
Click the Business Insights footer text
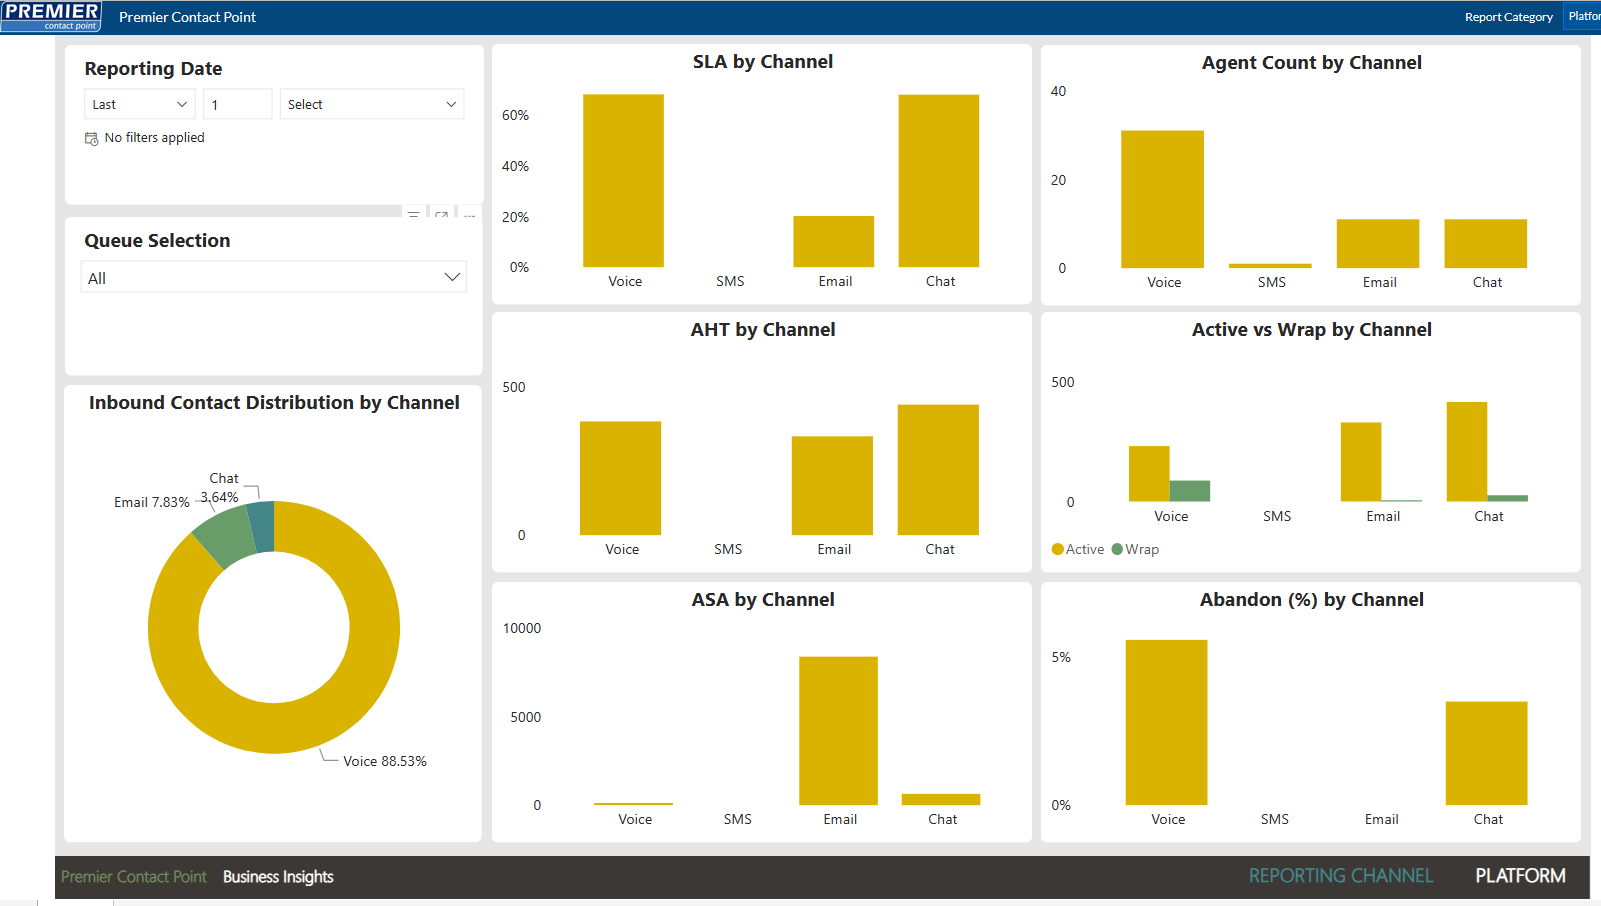(278, 877)
